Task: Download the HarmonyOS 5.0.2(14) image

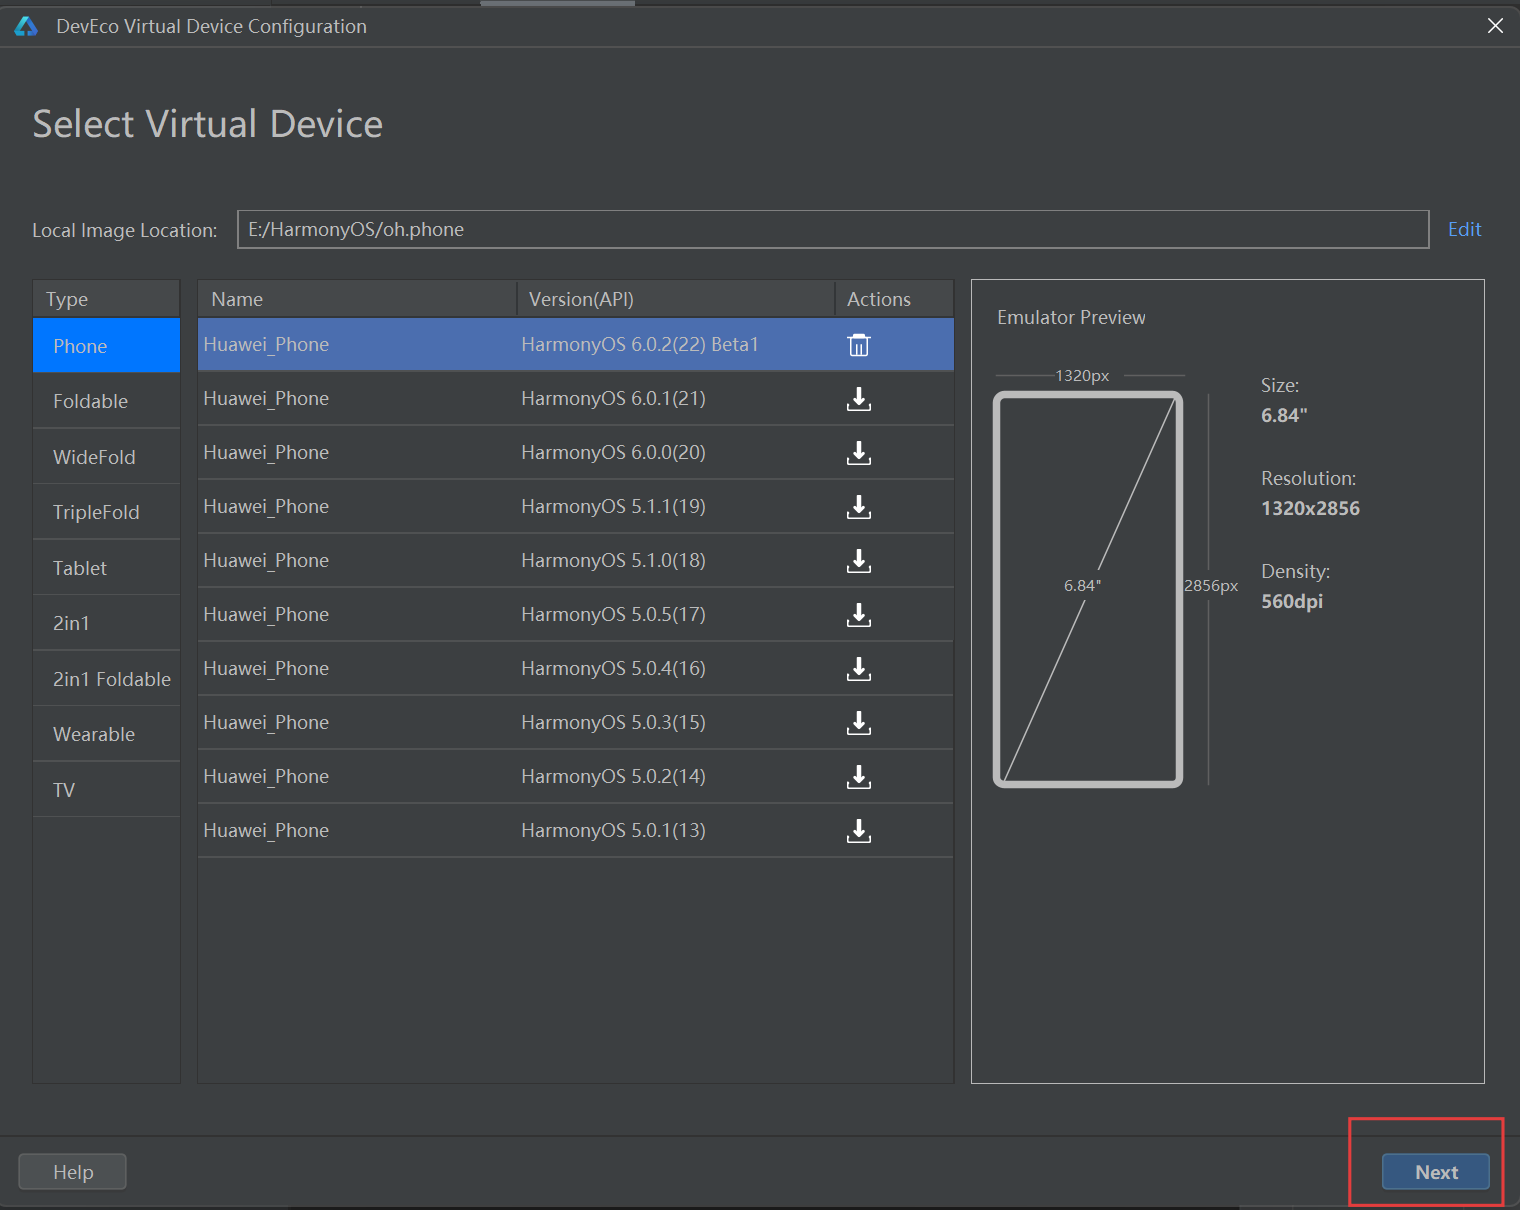Action: click(859, 777)
